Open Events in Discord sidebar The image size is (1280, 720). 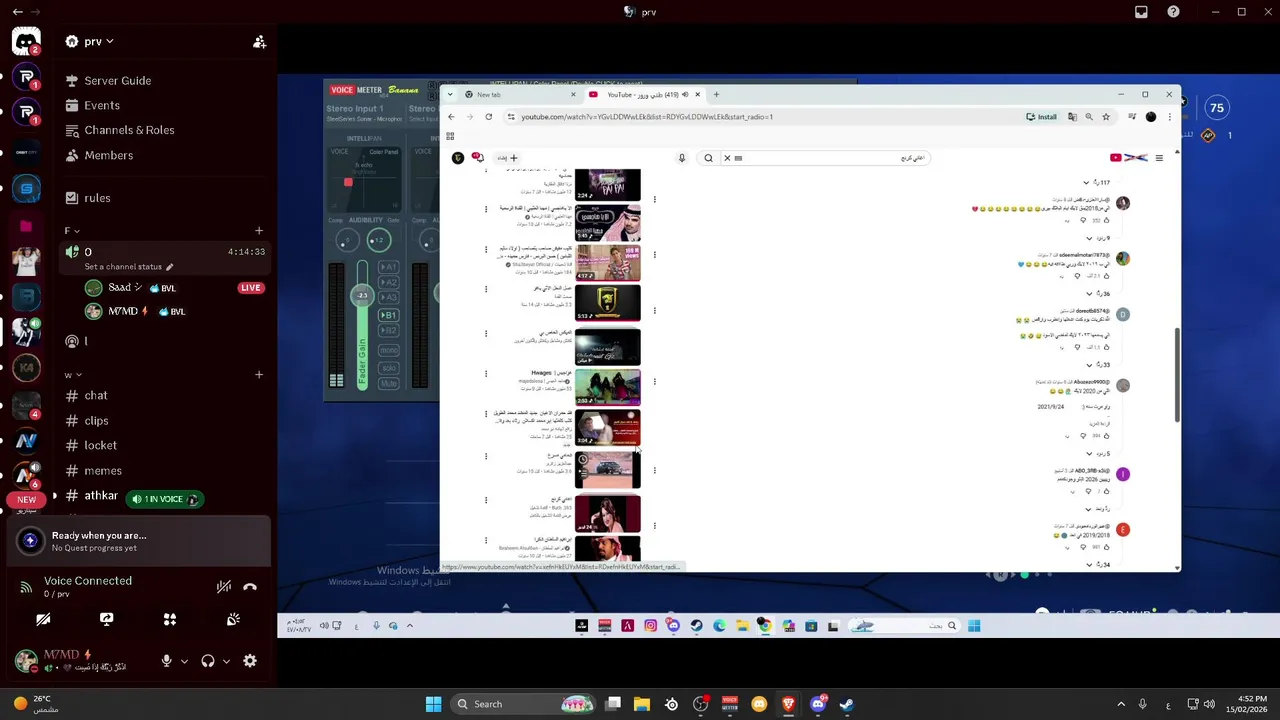coord(101,105)
